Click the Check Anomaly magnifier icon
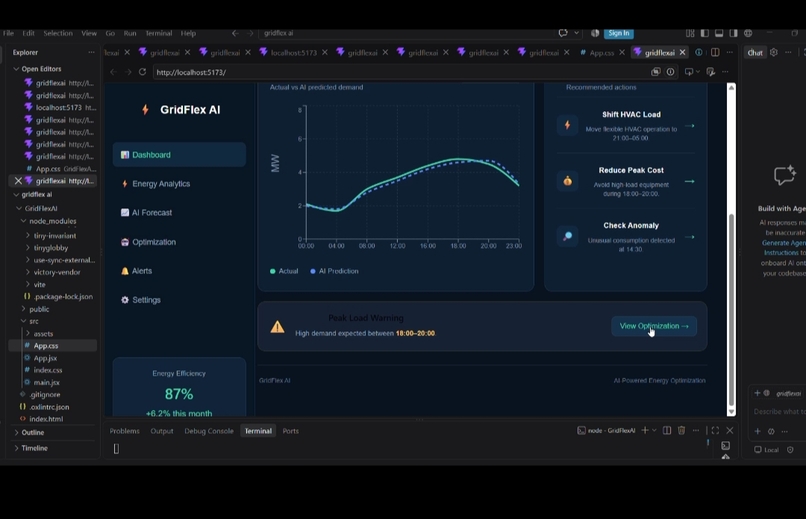The height and width of the screenshot is (519, 806). pyautogui.click(x=567, y=236)
